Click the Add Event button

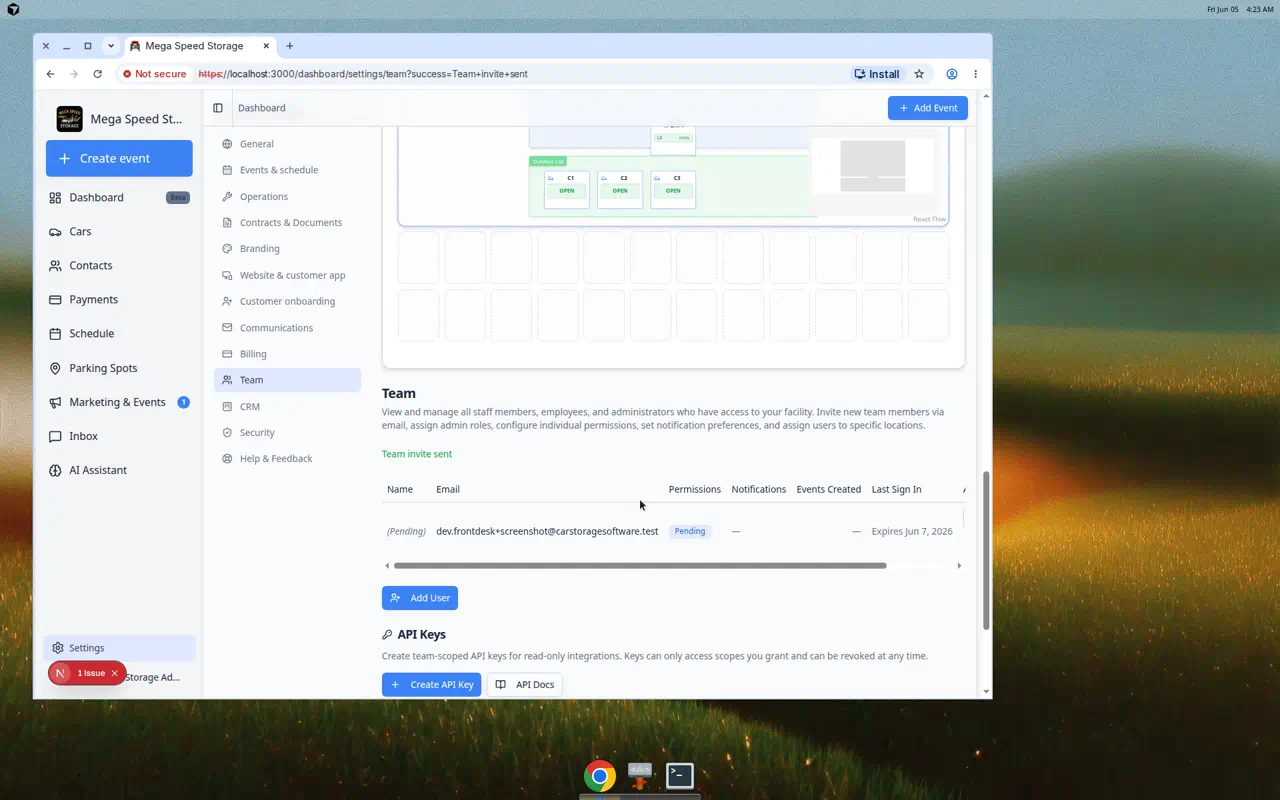coord(928,108)
